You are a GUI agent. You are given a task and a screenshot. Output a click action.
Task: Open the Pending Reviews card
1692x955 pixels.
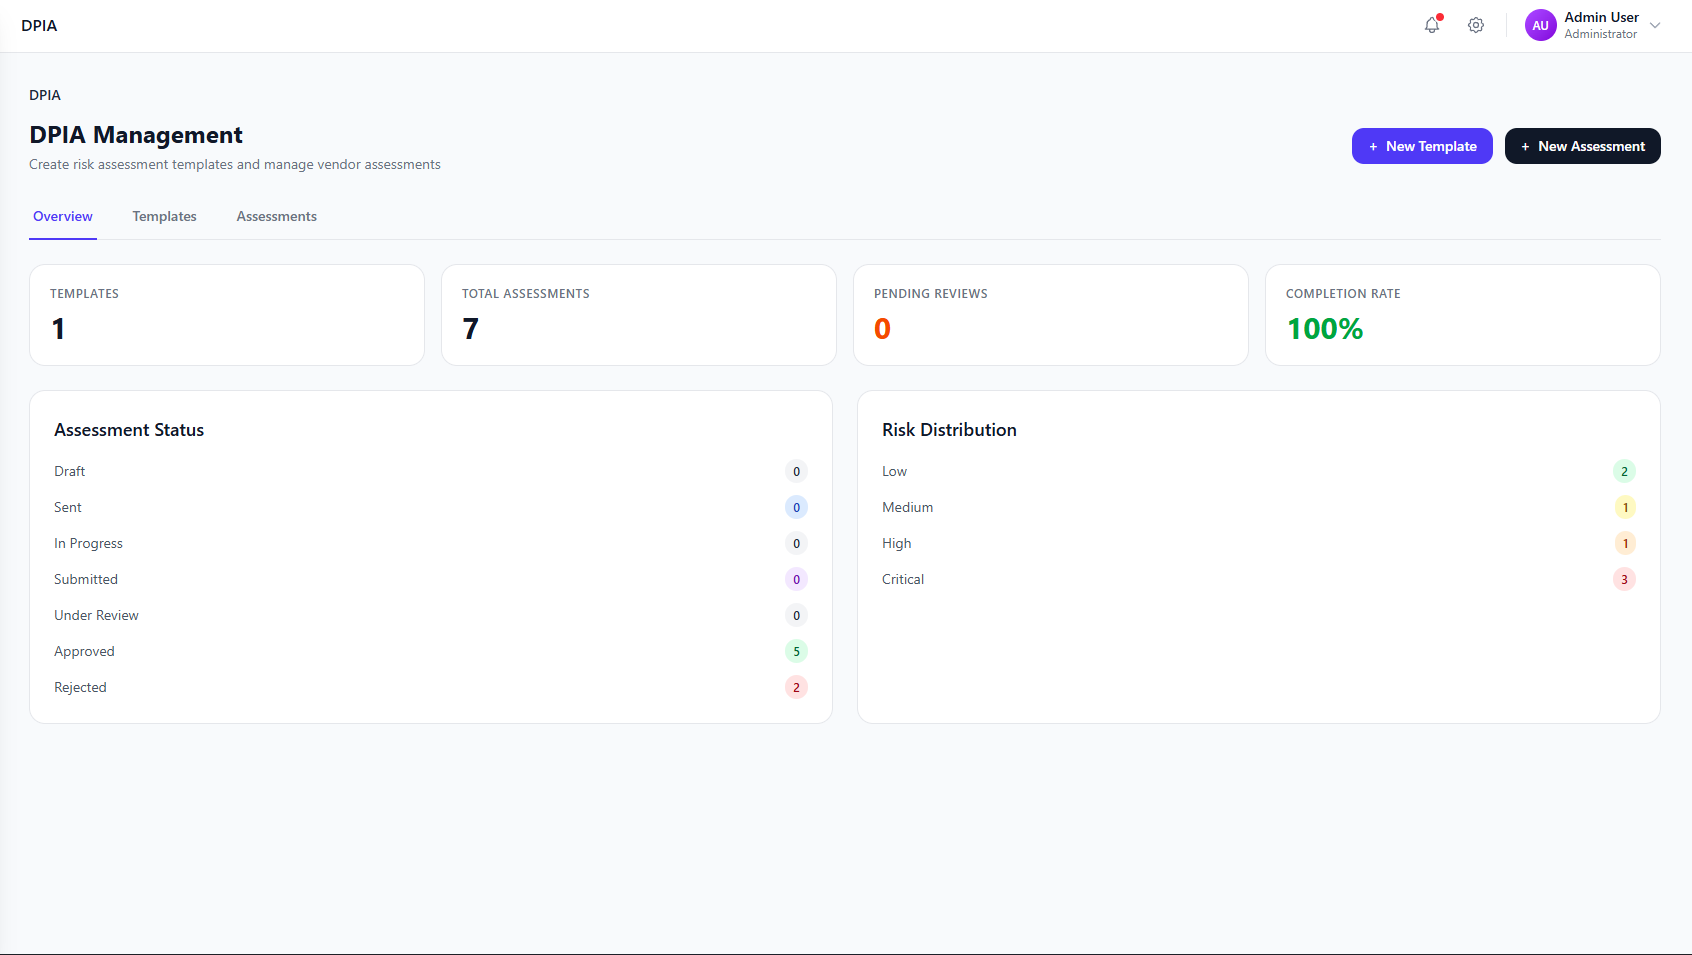(x=1050, y=315)
